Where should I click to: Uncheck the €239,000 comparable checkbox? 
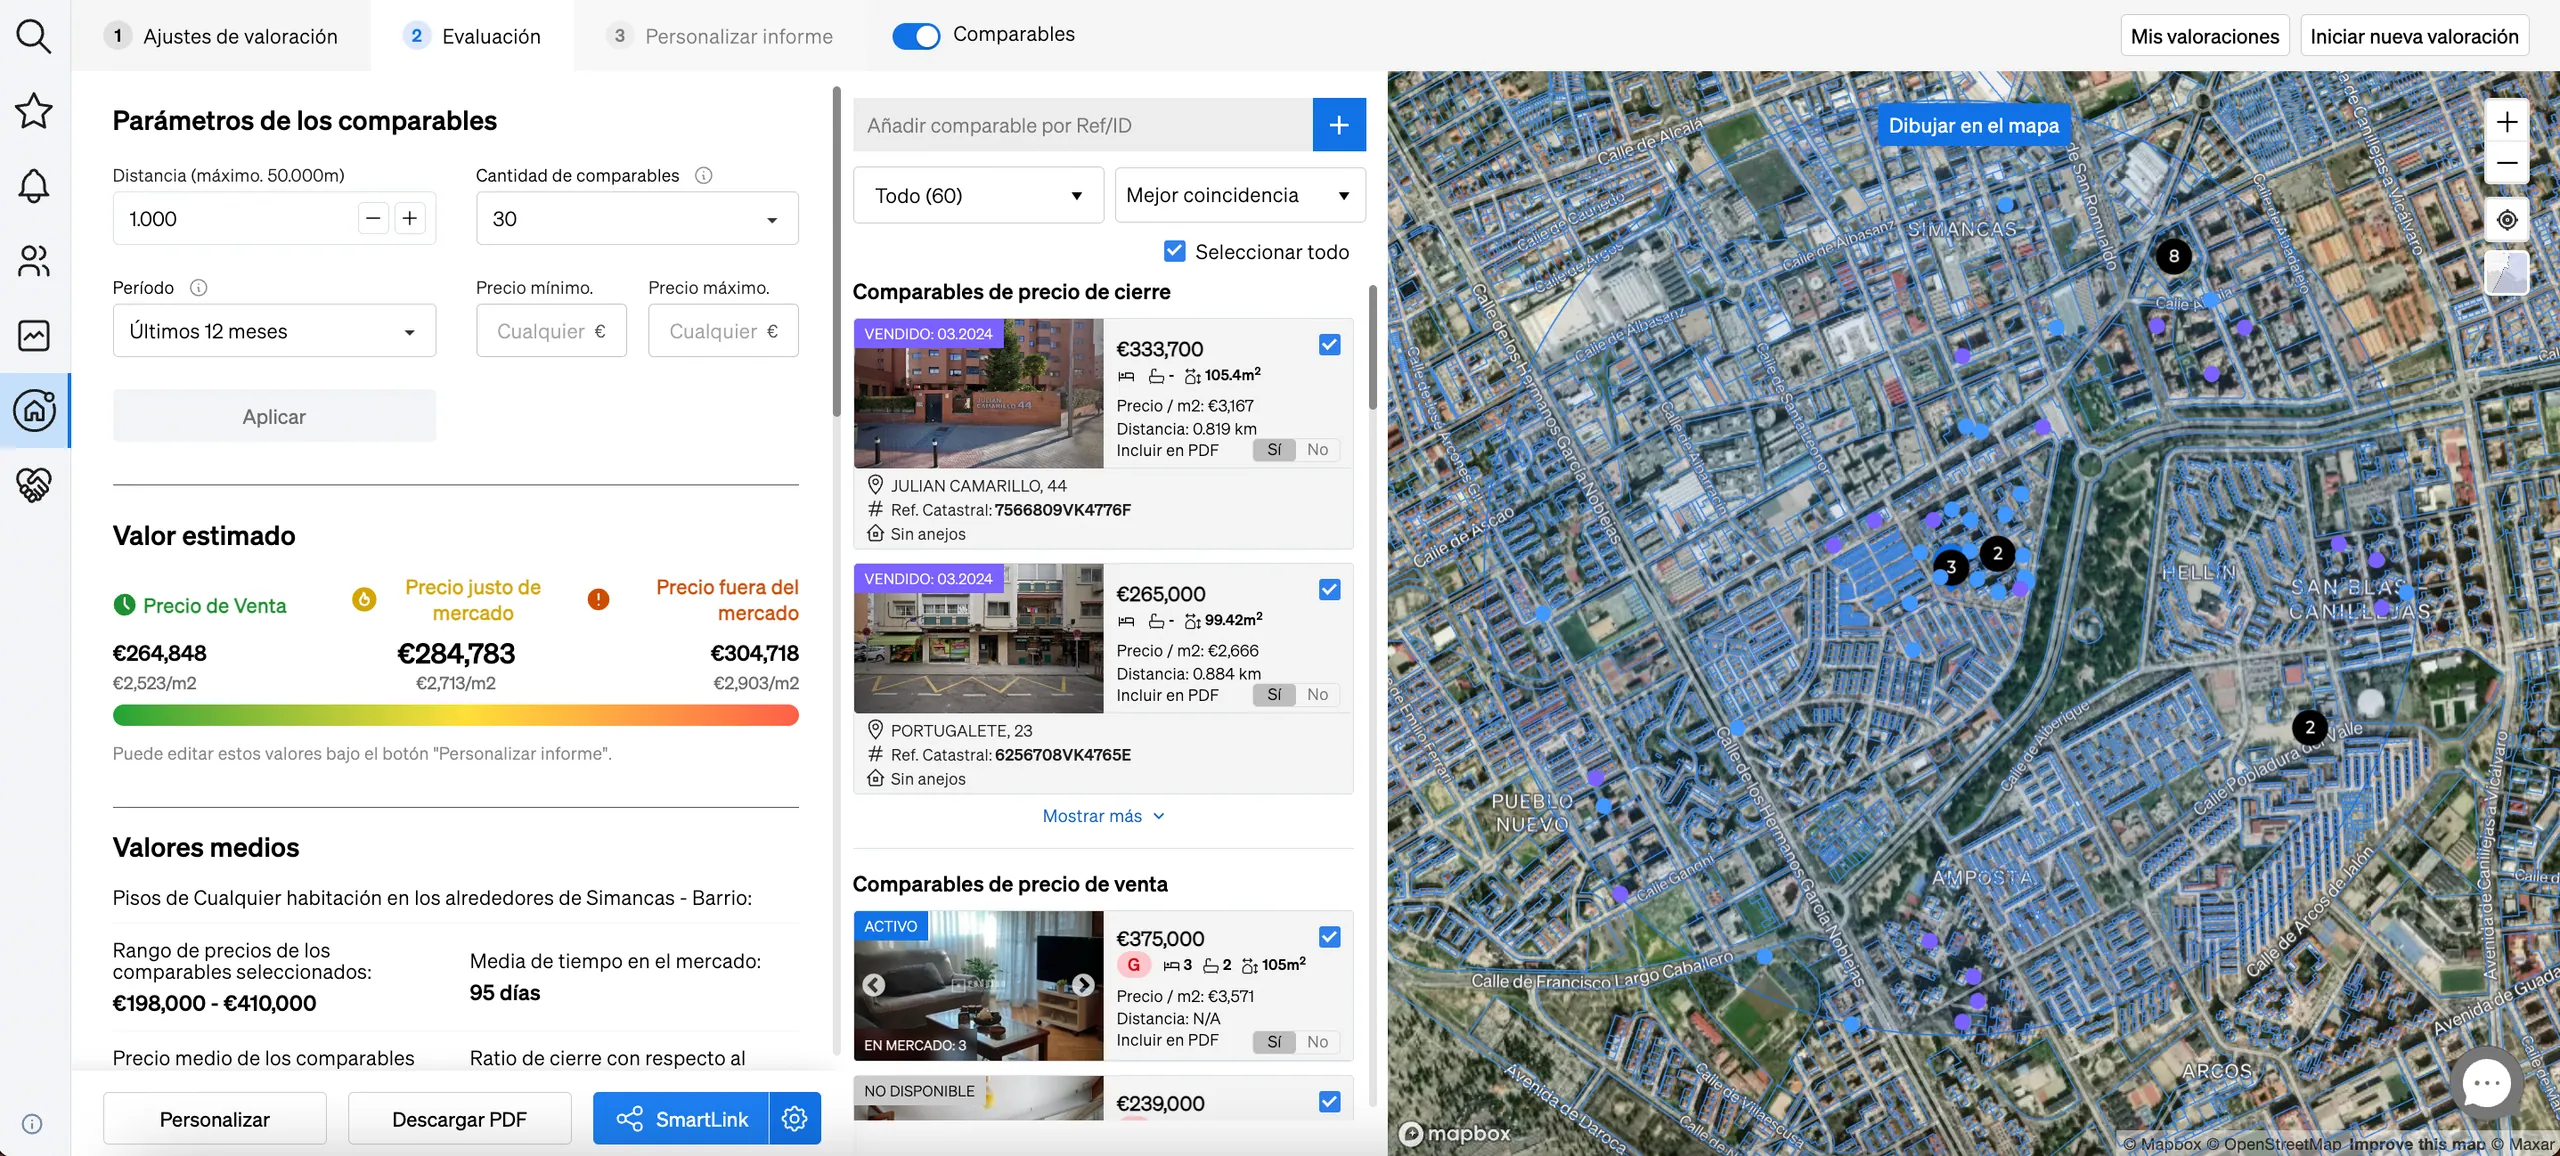pos(1329,1102)
